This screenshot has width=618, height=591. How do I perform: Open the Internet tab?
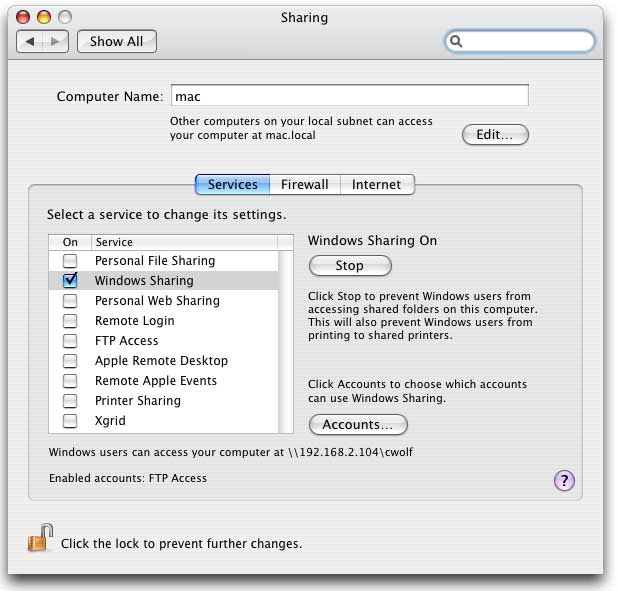(376, 184)
